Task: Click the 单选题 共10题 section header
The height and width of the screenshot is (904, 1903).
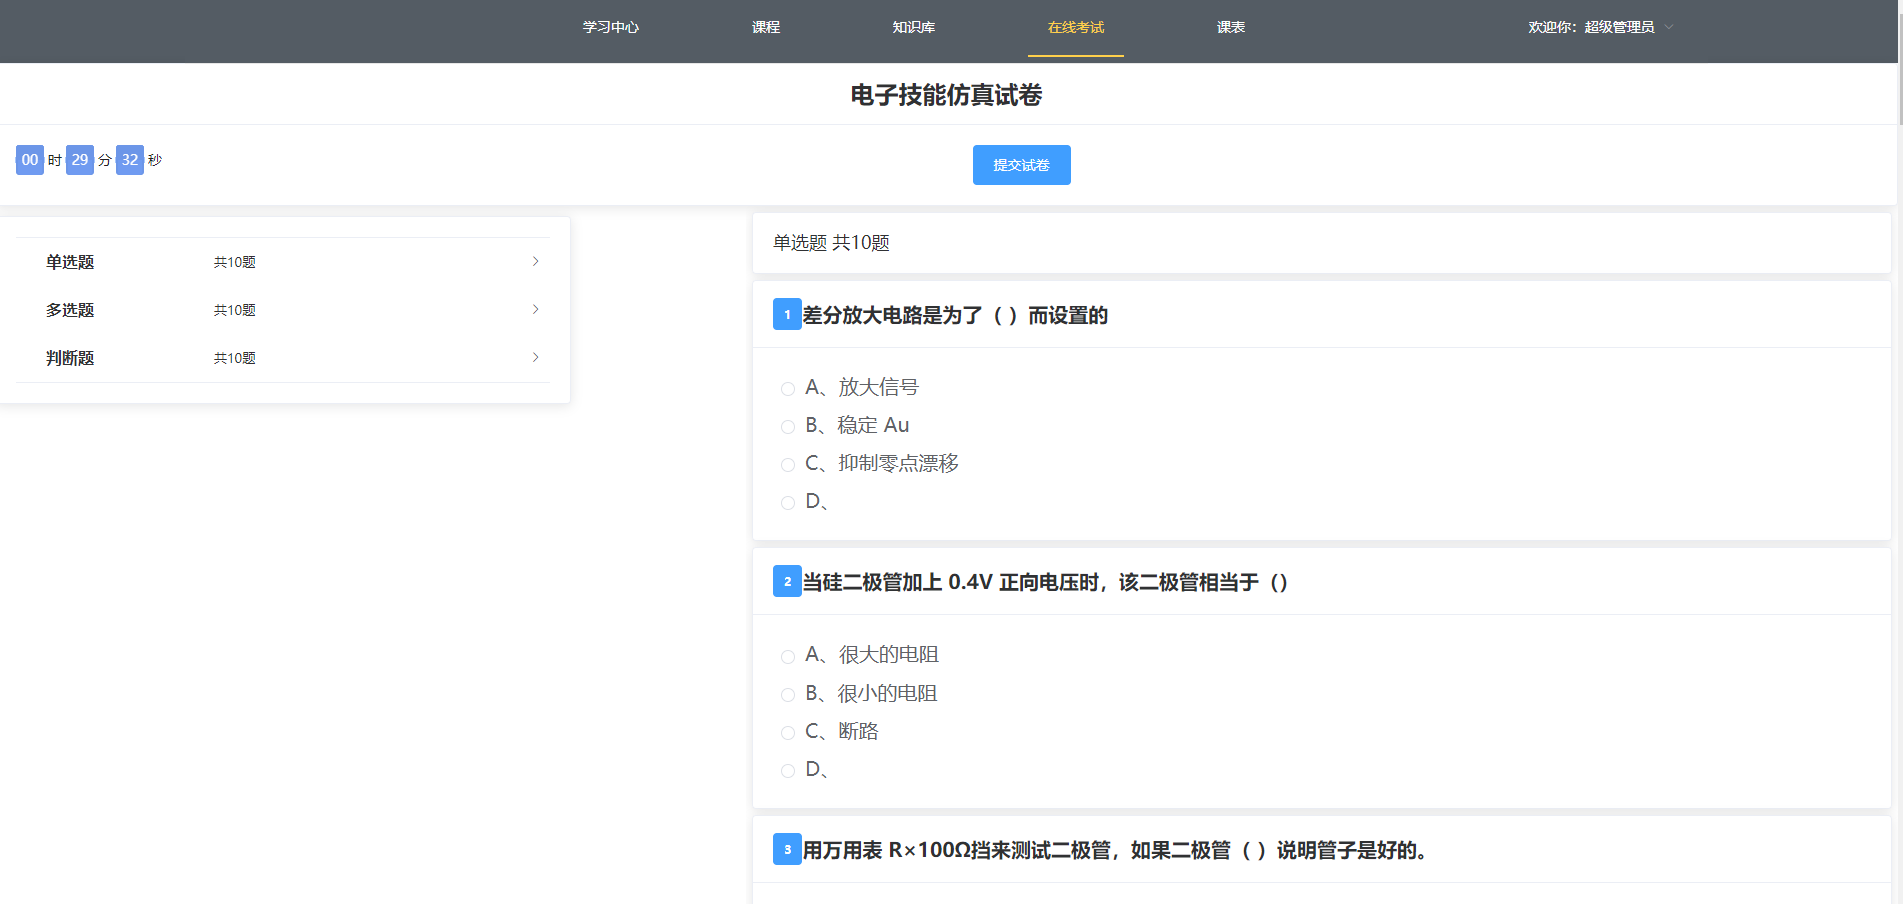Action: coord(831,242)
